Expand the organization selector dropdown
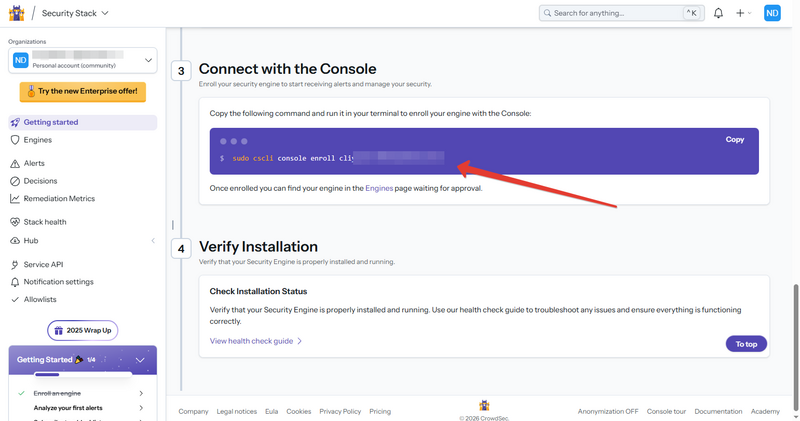 coord(83,60)
